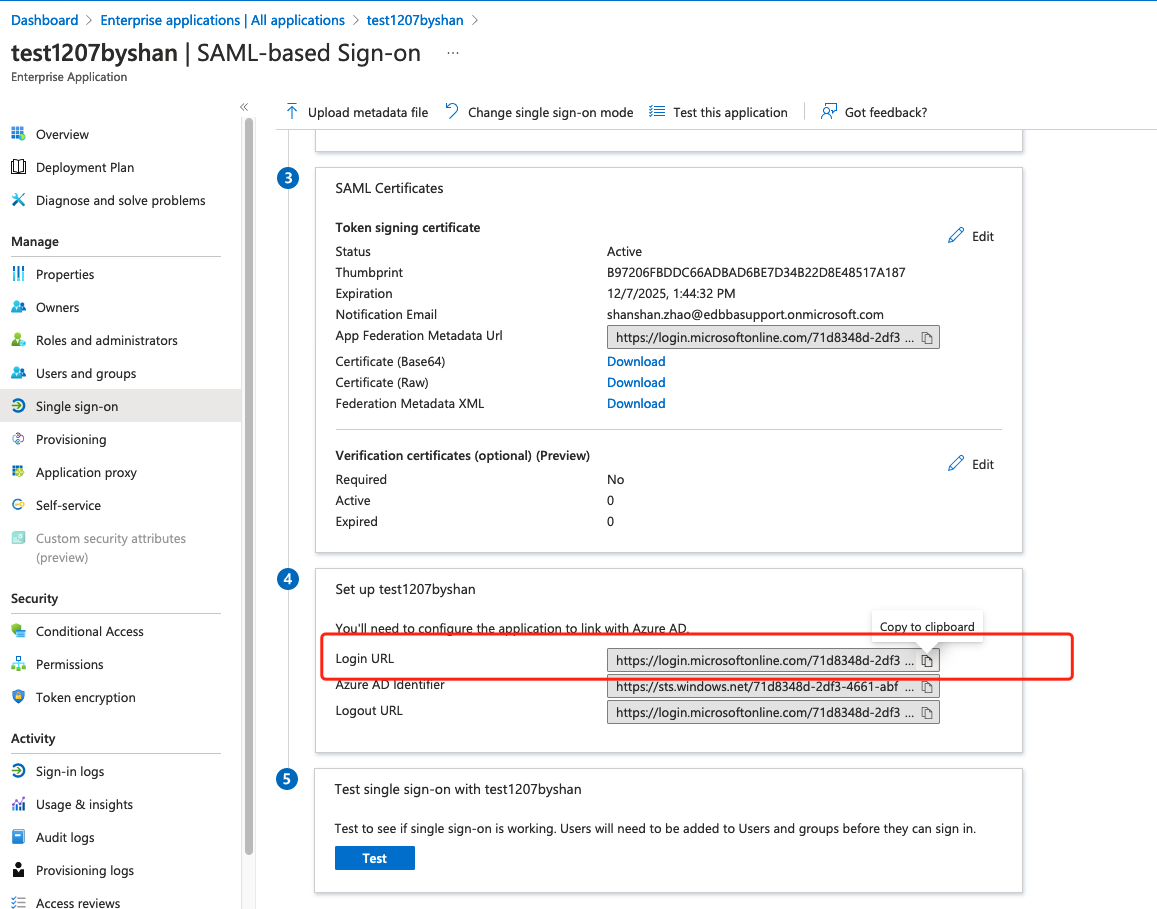The width and height of the screenshot is (1157, 909).
Task: Open Access reviews in the sidebar
Action: (x=77, y=902)
